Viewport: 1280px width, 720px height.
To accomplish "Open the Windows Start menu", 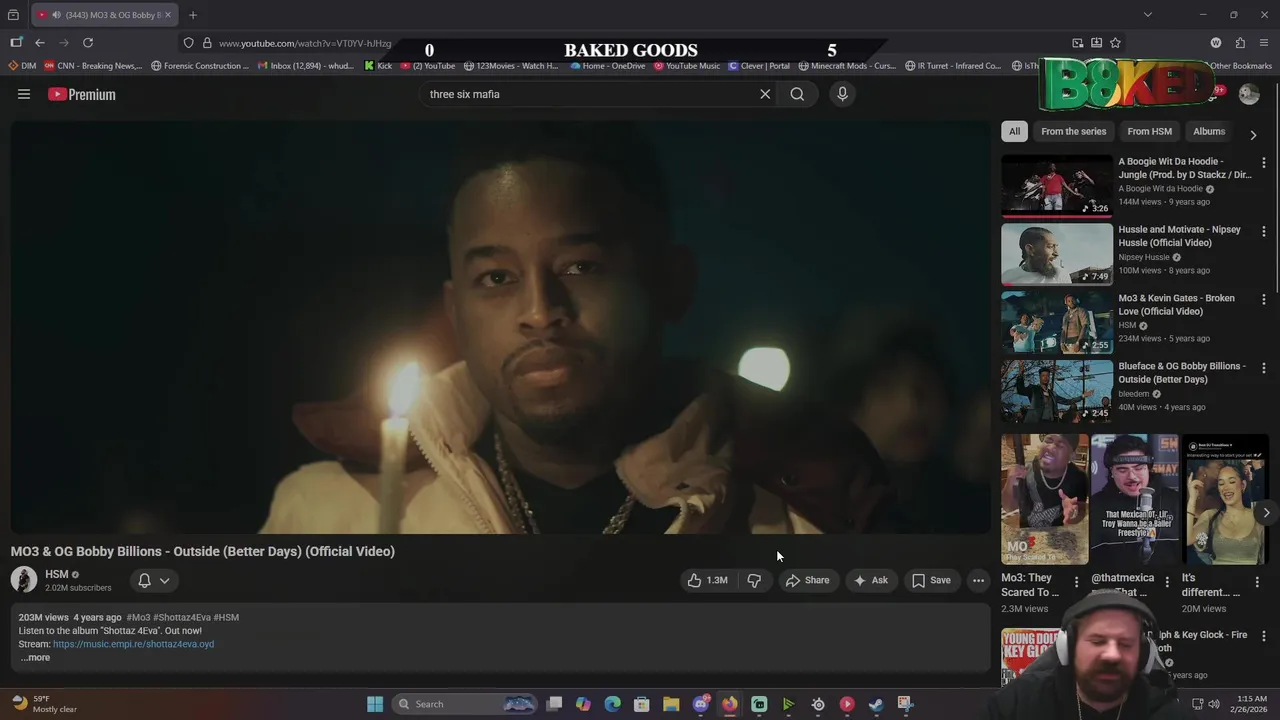I will tap(375, 704).
